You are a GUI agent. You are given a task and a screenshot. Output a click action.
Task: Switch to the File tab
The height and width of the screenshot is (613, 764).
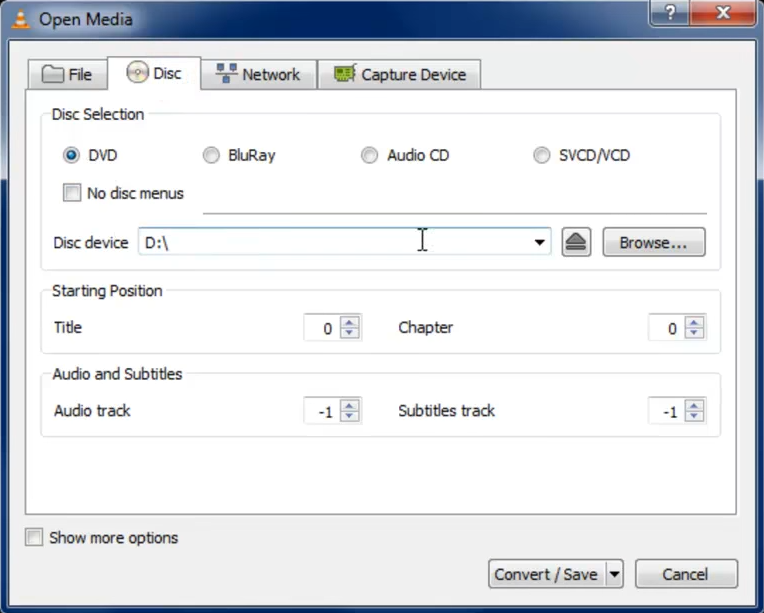tap(67, 74)
